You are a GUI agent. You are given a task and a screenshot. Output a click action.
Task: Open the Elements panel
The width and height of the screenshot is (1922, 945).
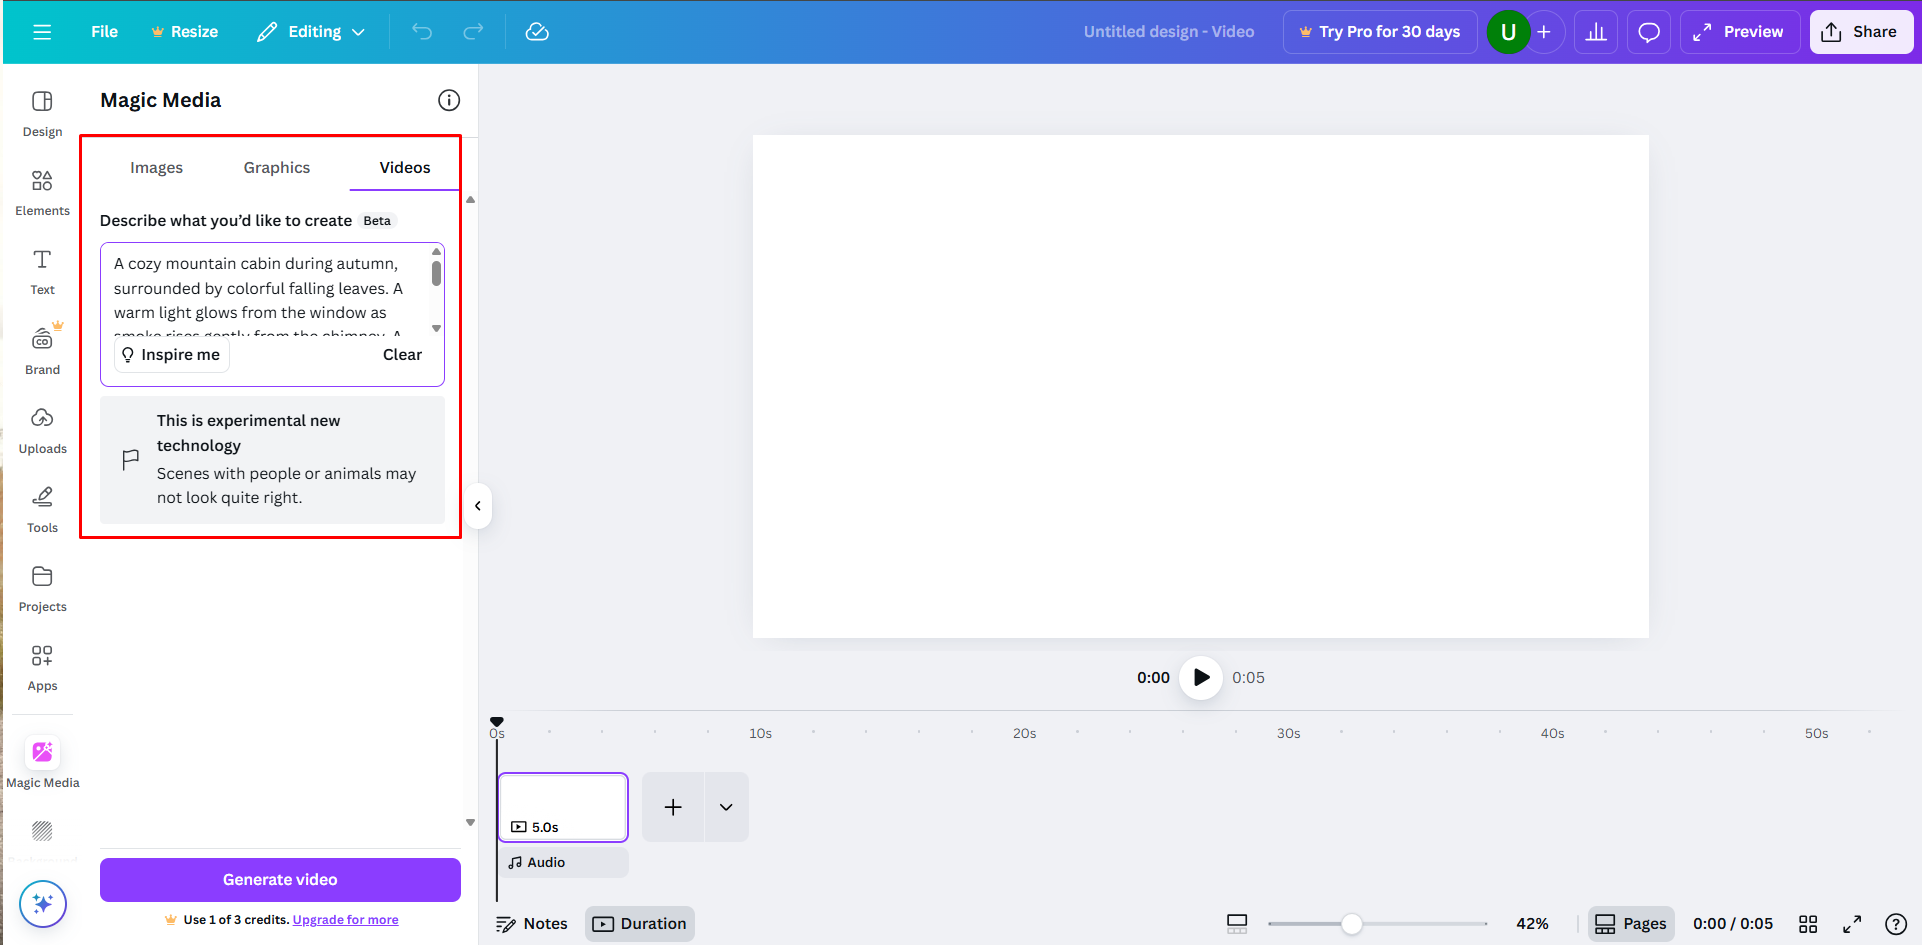coord(42,192)
